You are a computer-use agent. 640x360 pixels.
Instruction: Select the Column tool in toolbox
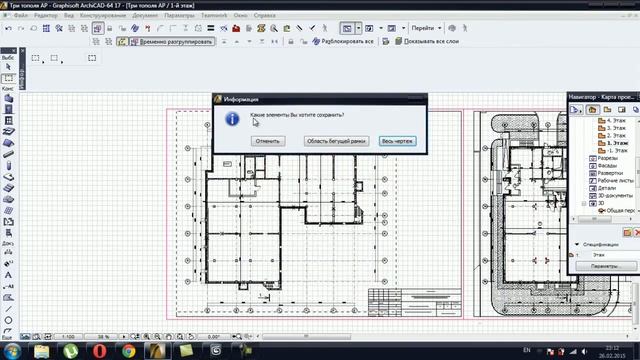(x=8, y=166)
